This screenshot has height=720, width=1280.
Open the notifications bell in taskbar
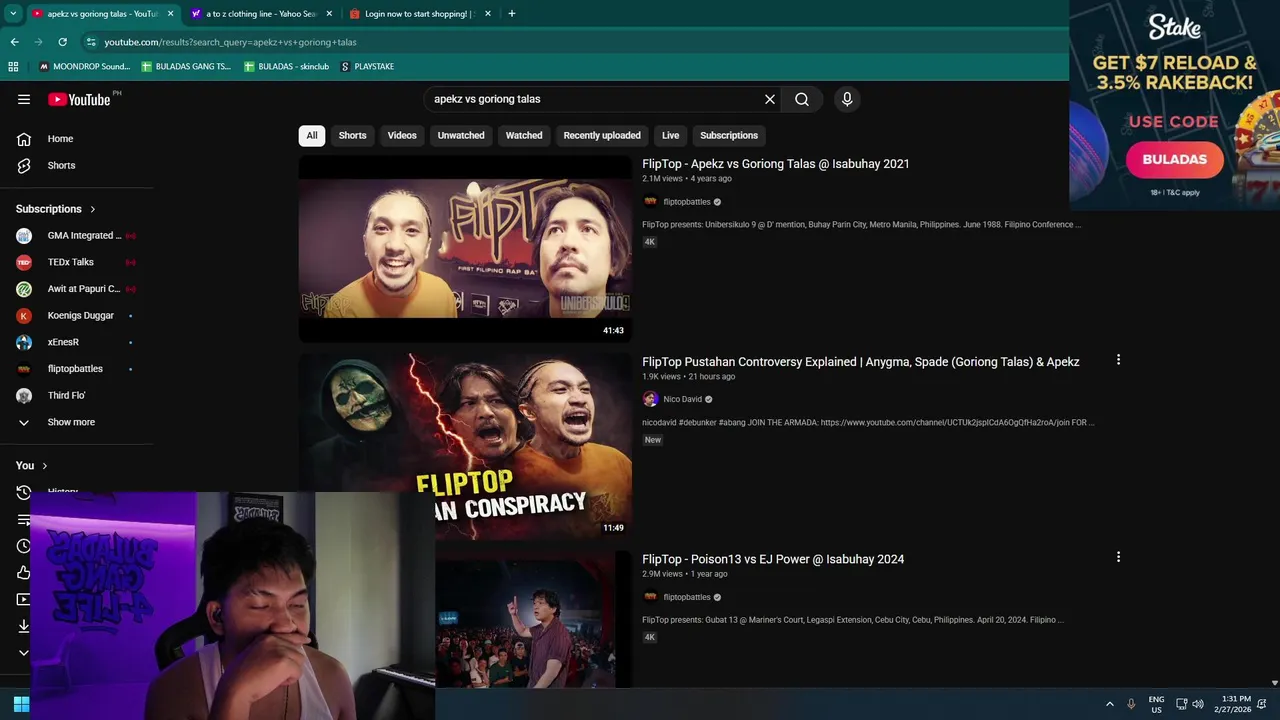coord(1262,704)
